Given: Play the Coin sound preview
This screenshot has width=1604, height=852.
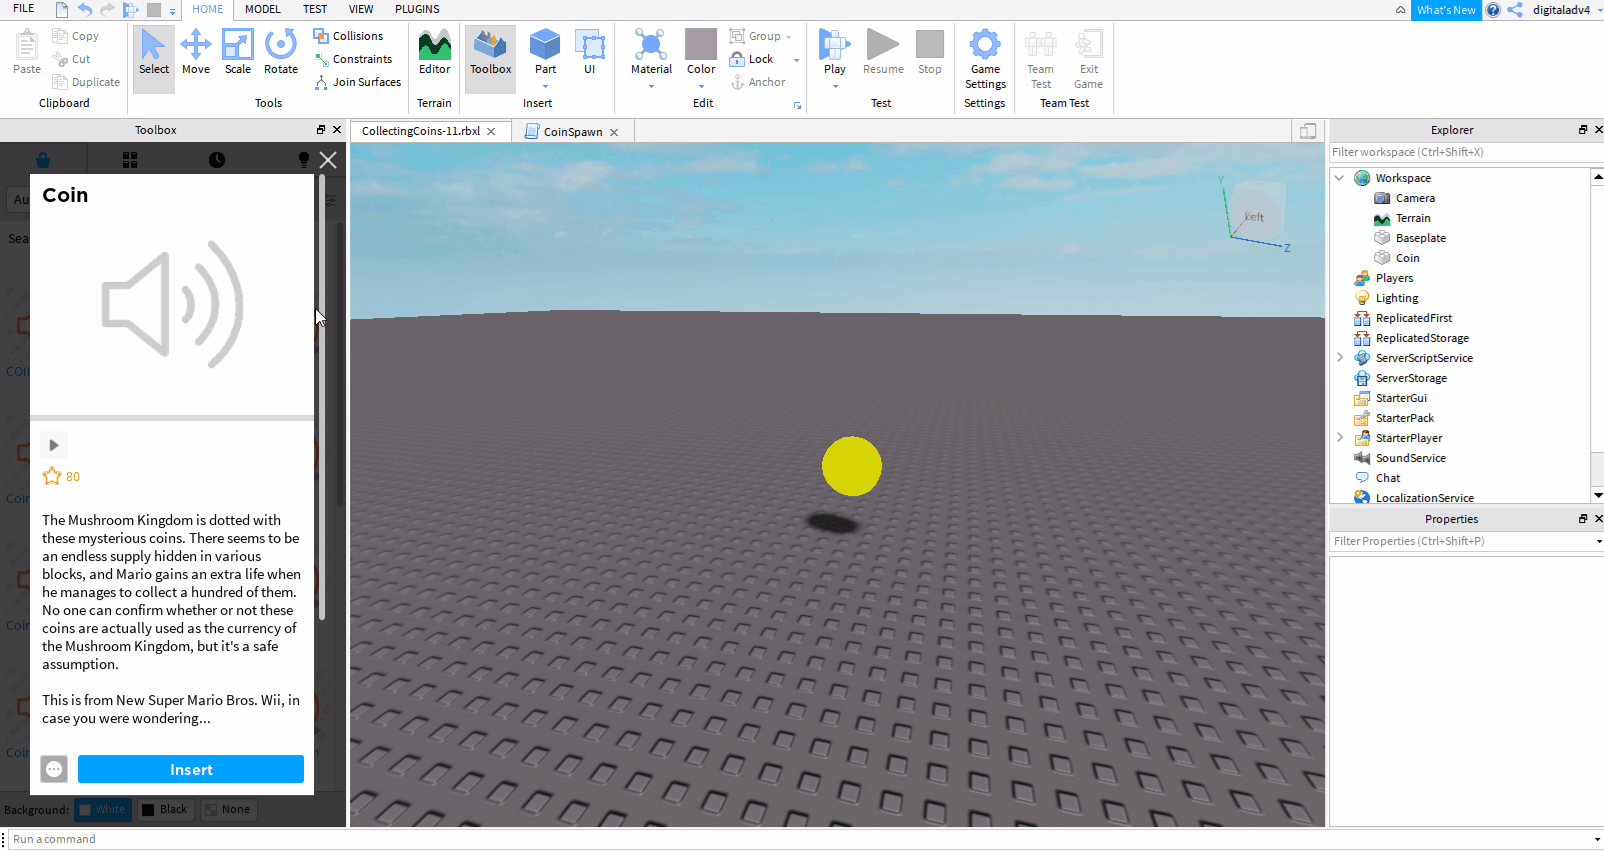Looking at the screenshot, I should point(54,445).
